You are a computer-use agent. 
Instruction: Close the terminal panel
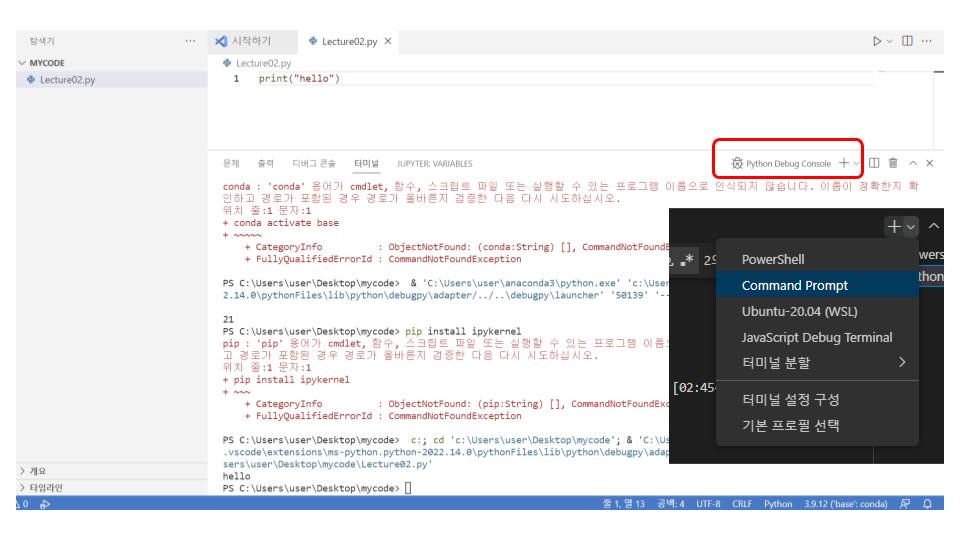point(929,163)
